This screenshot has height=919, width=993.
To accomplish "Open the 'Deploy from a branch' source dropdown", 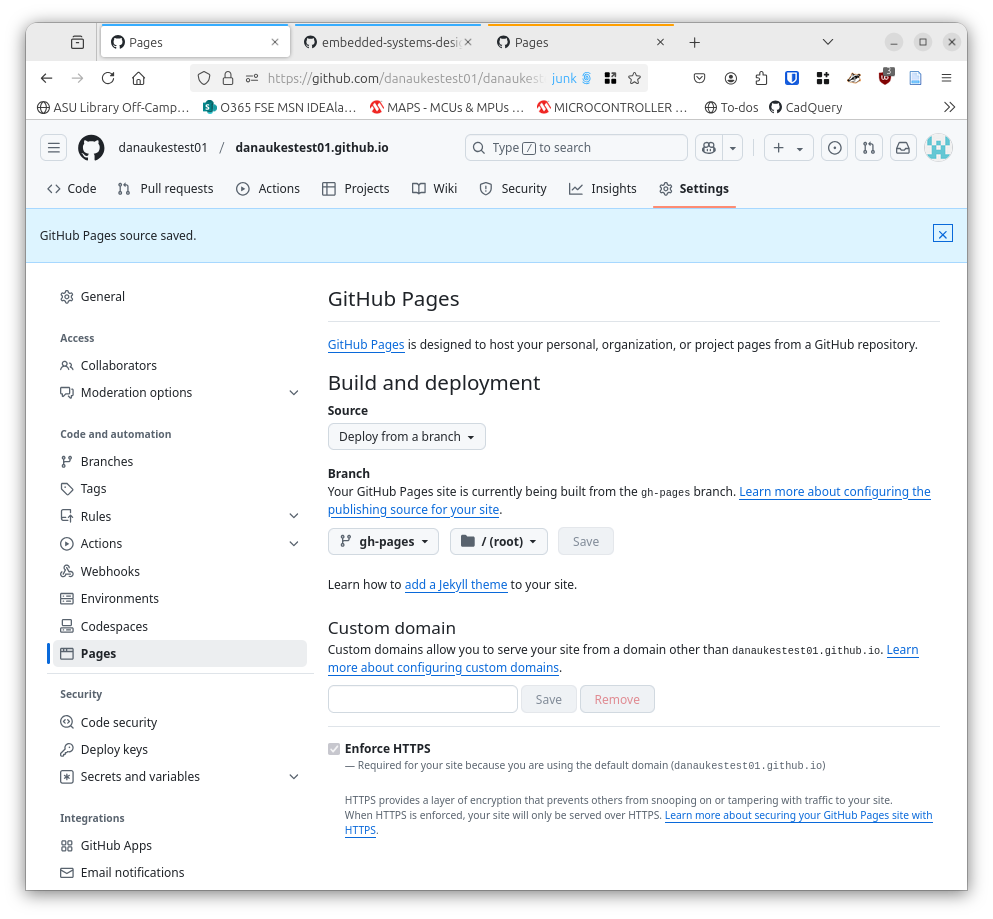I will click(x=407, y=437).
